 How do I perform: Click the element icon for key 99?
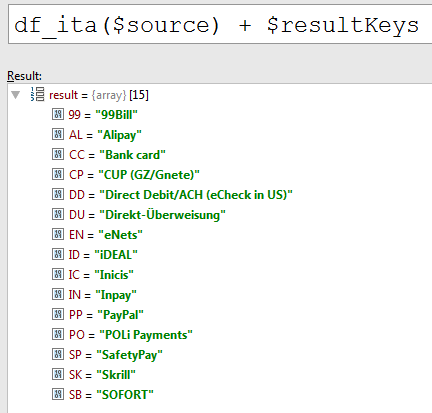pos(58,114)
